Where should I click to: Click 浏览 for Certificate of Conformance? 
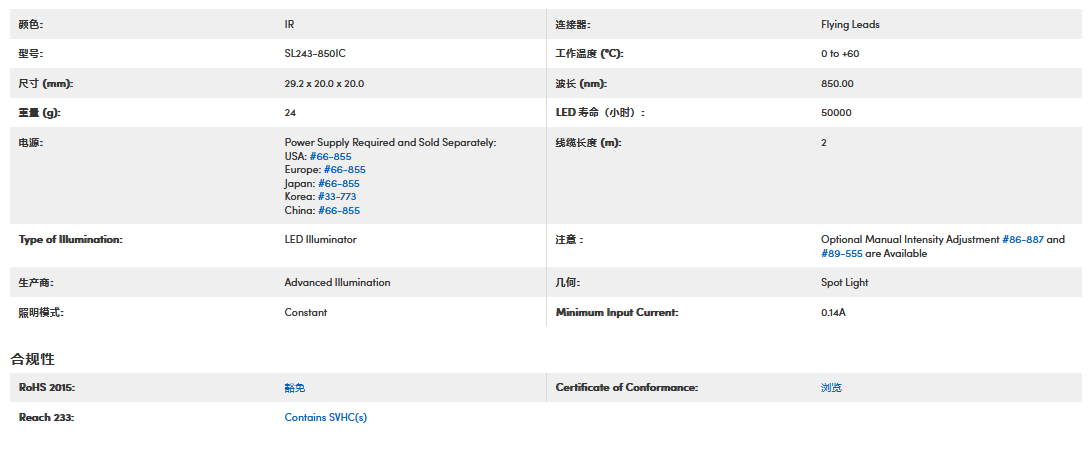(831, 387)
